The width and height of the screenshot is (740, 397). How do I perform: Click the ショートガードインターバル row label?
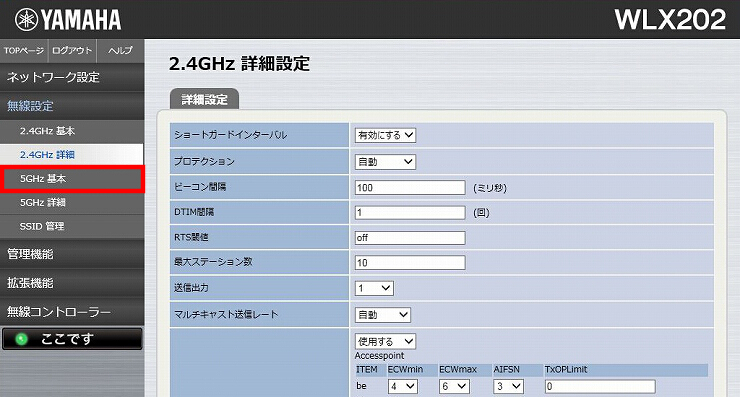[230, 135]
